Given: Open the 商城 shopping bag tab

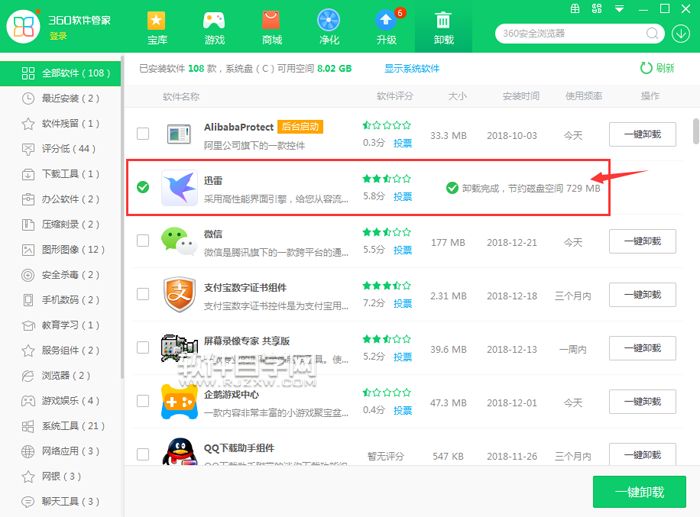Looking at the screenshot, I should point(271,28).
